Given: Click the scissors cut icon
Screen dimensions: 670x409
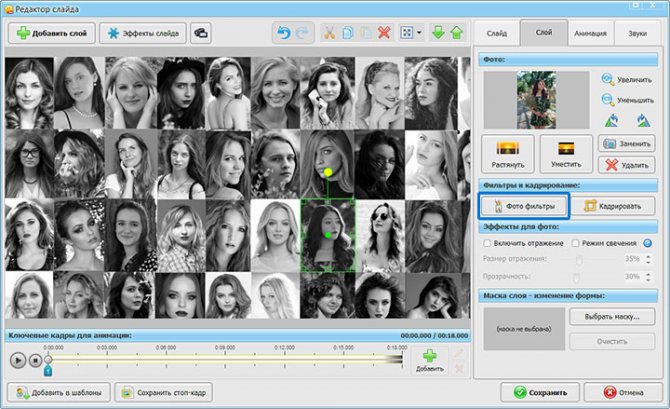Looking at the screenshot, I should click(x=328, y=33).
